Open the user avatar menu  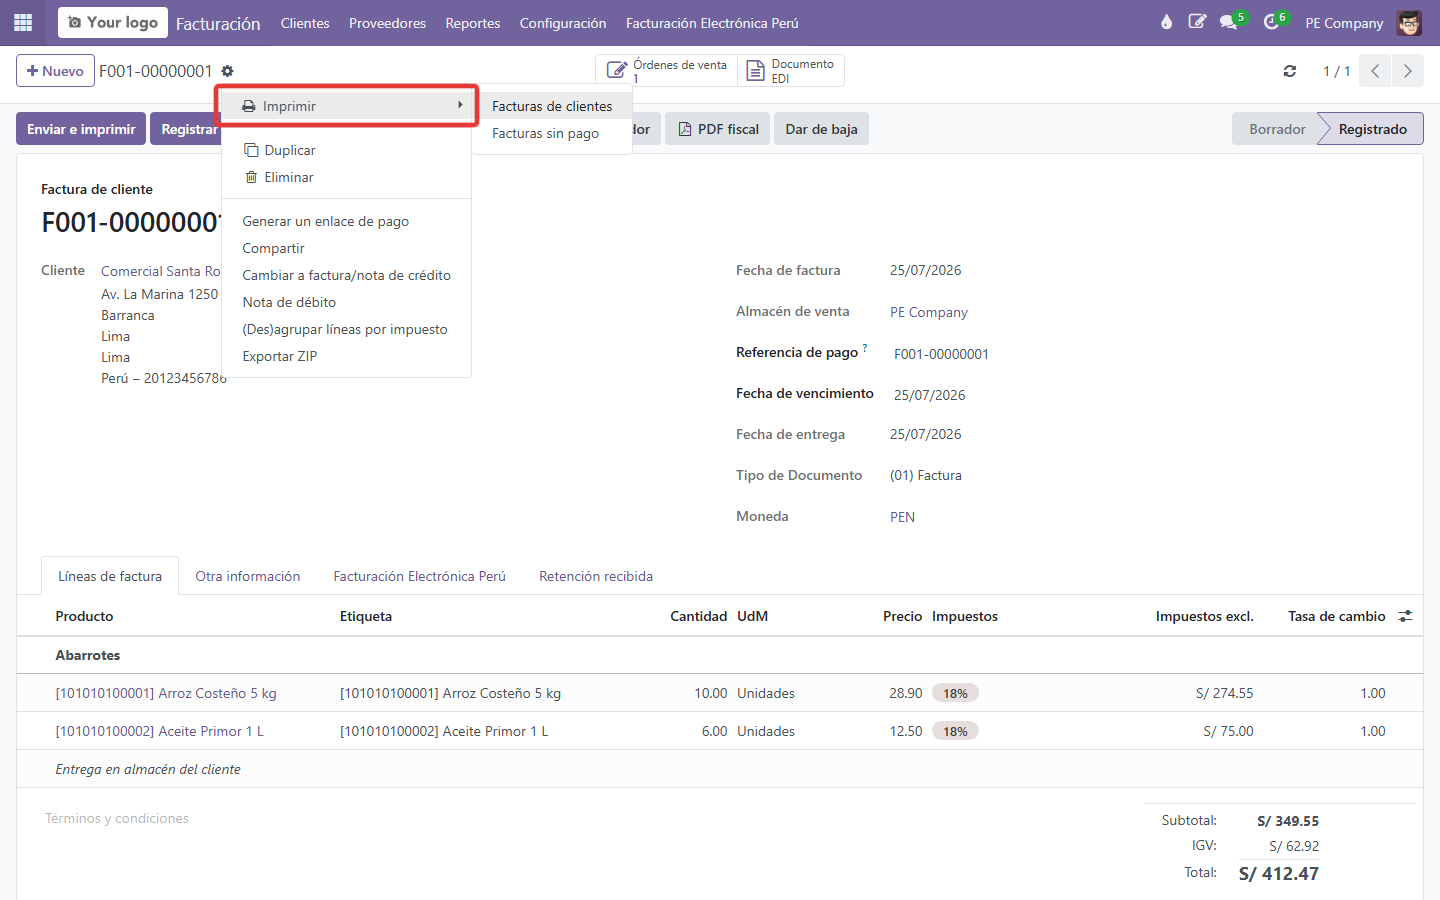[x=1409, y=22]
